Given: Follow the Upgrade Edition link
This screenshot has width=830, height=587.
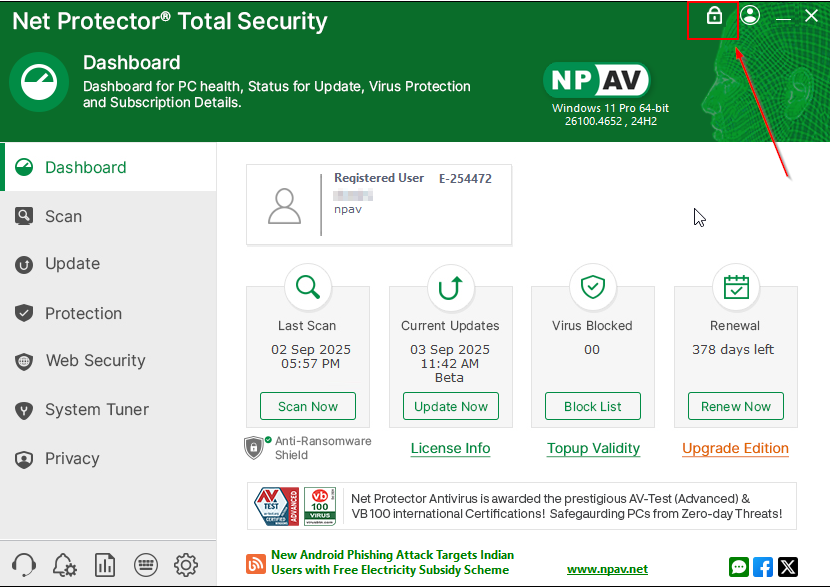Looking at the screenshot, I should tap(735, 448).
